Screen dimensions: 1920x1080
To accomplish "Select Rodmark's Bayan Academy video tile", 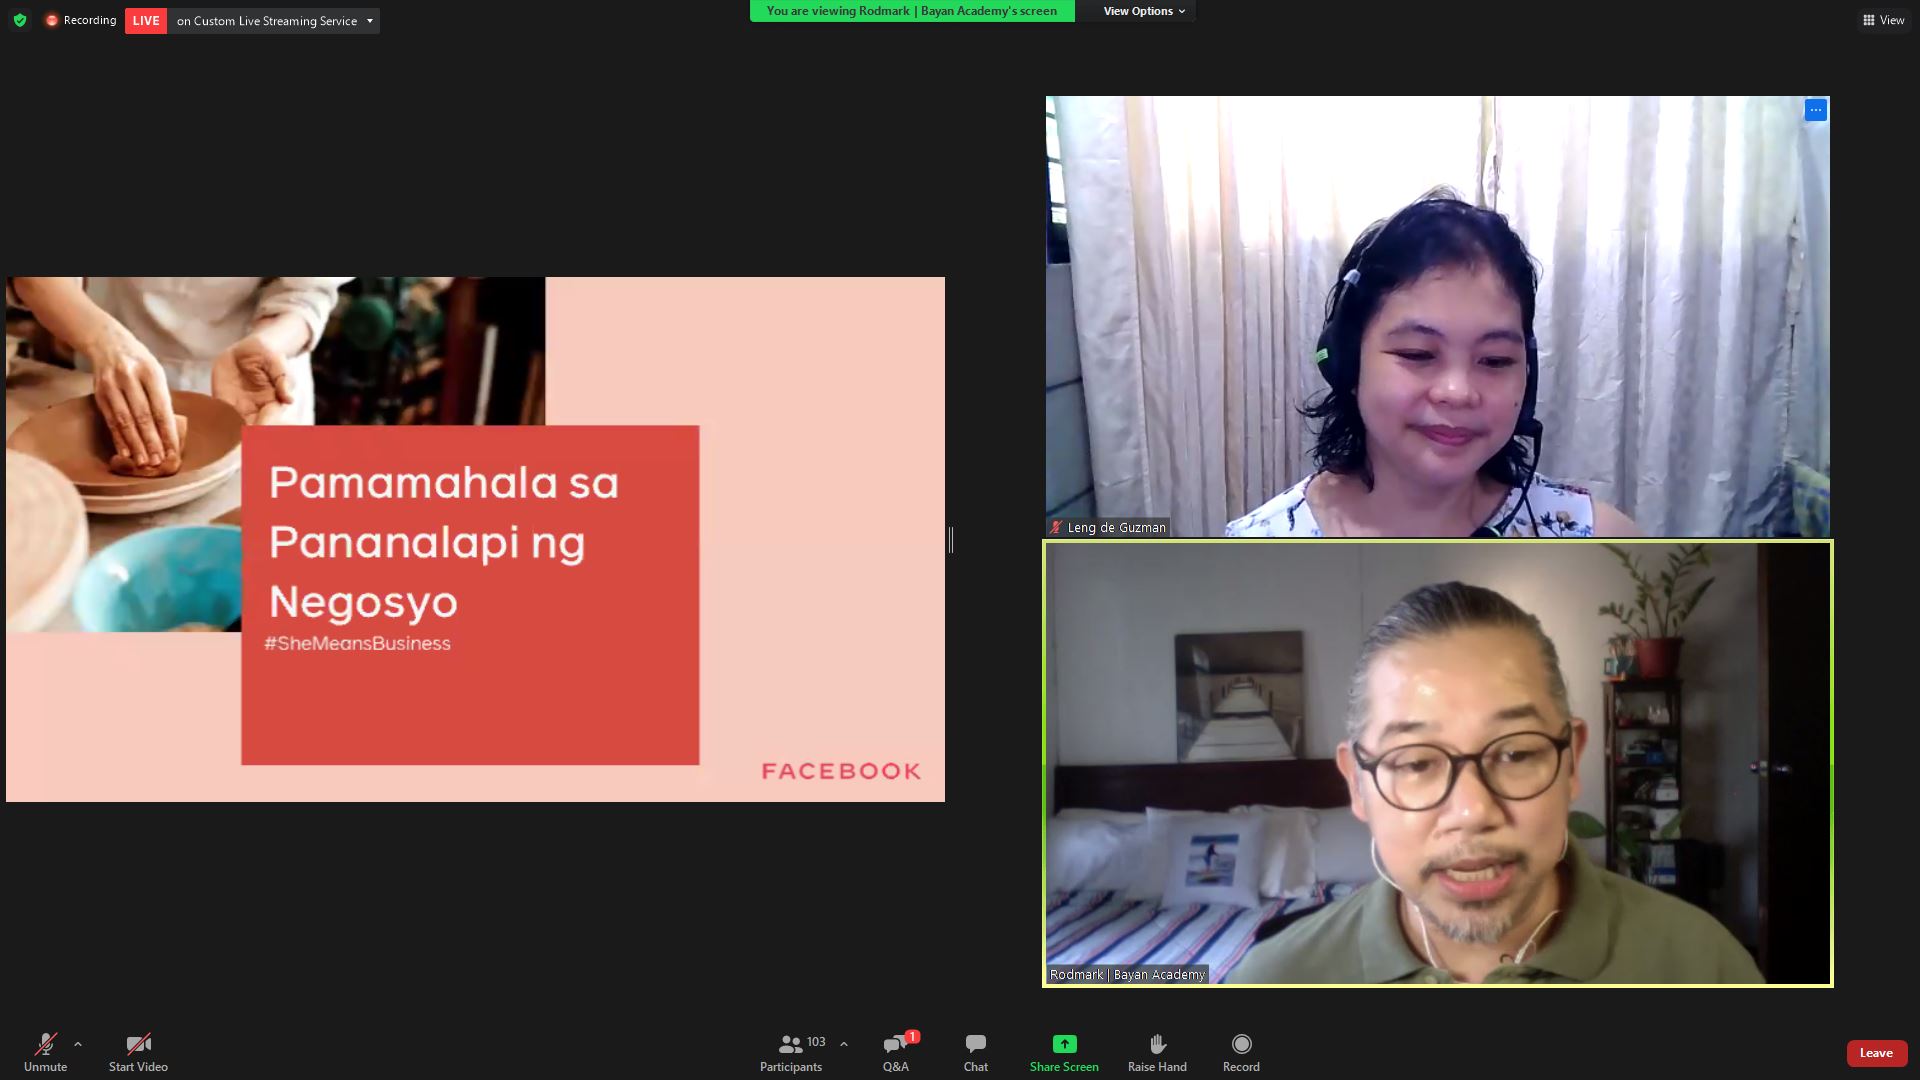I will [1438, 764].
